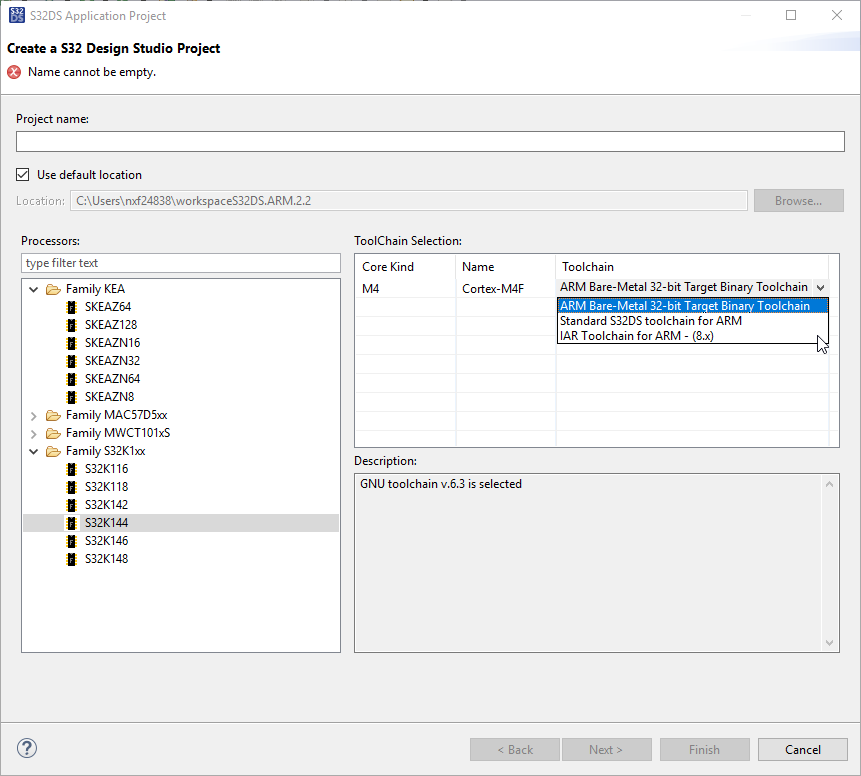The image size is (861, 776).
Task: Select processor SKEAZ128 label
Action: tap(111, 325)
